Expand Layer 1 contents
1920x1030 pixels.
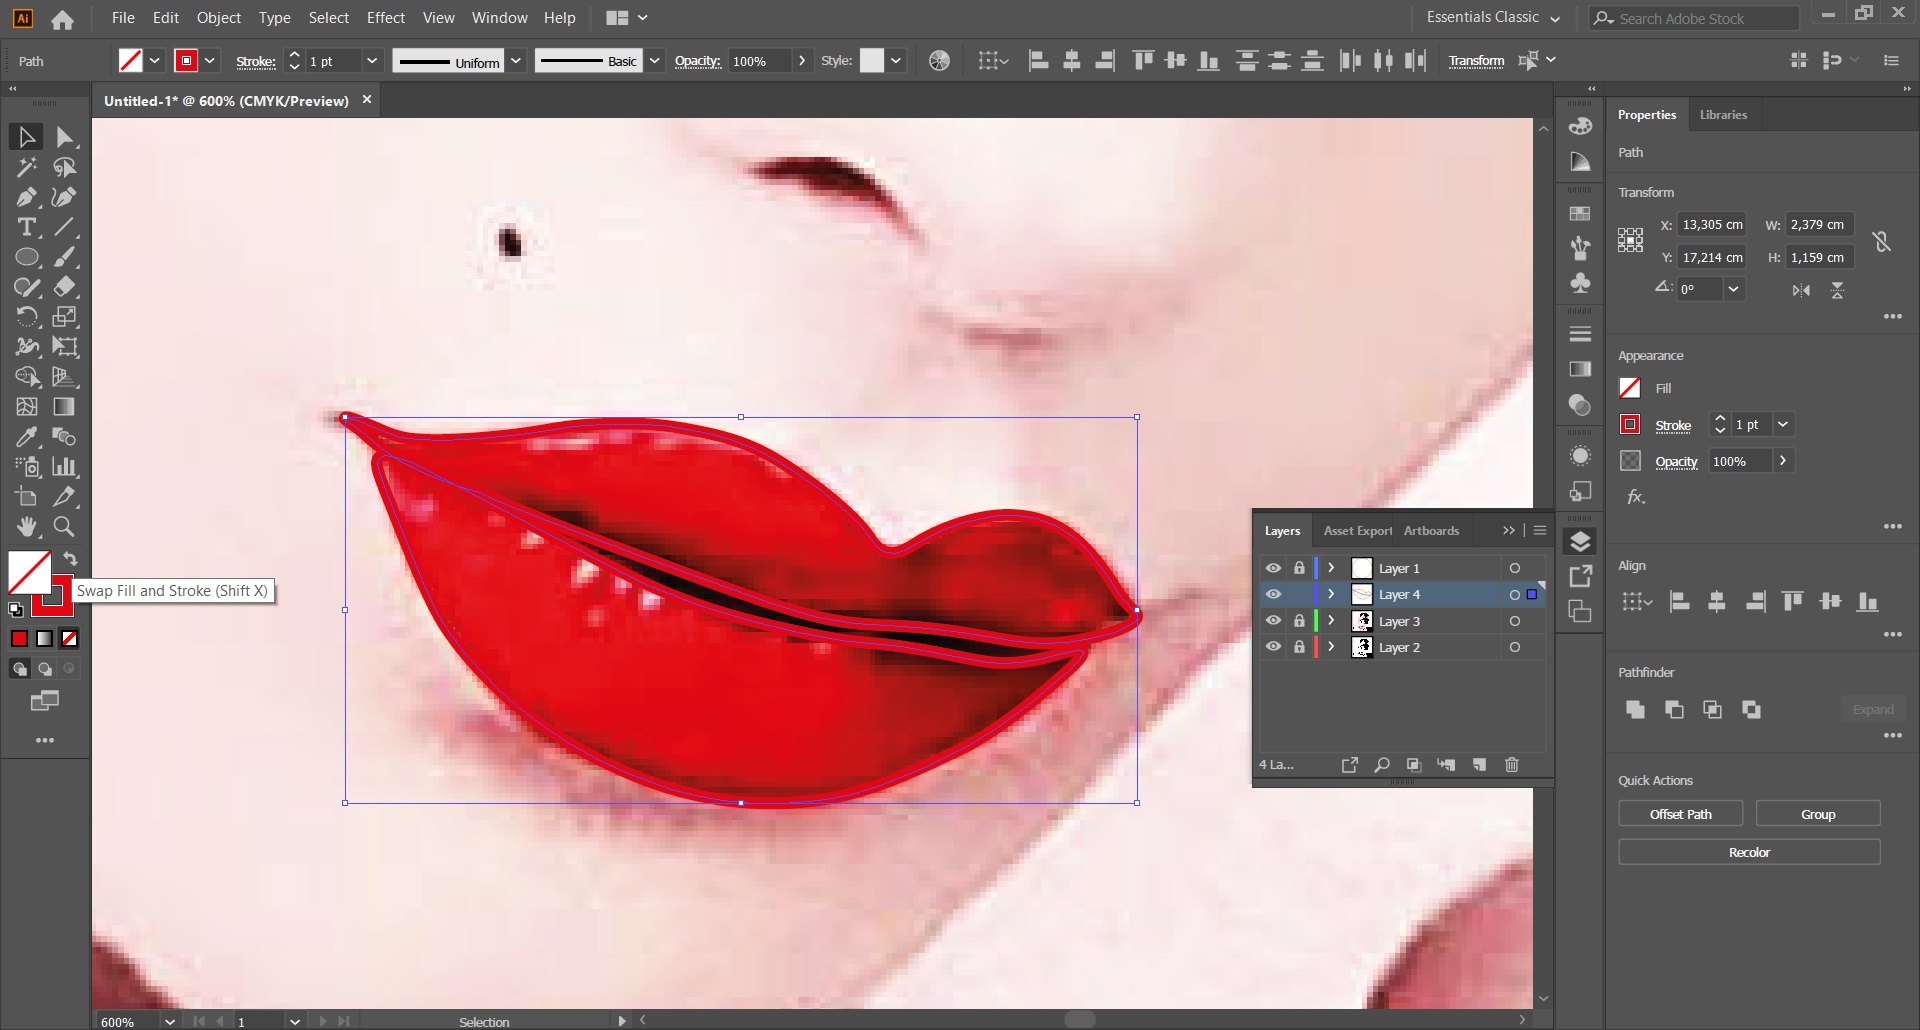1331,568
